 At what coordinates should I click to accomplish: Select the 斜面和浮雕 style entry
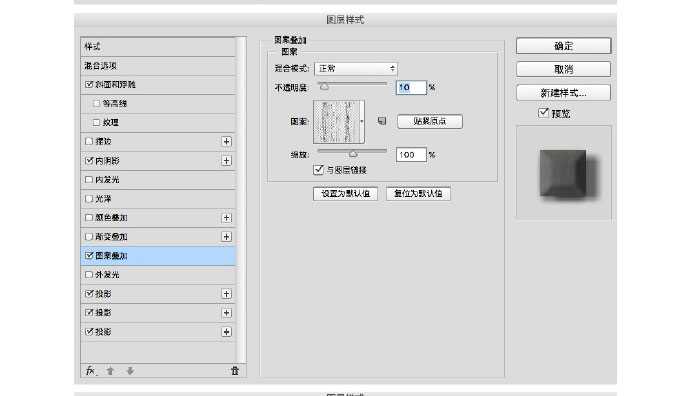coord(158,84)
